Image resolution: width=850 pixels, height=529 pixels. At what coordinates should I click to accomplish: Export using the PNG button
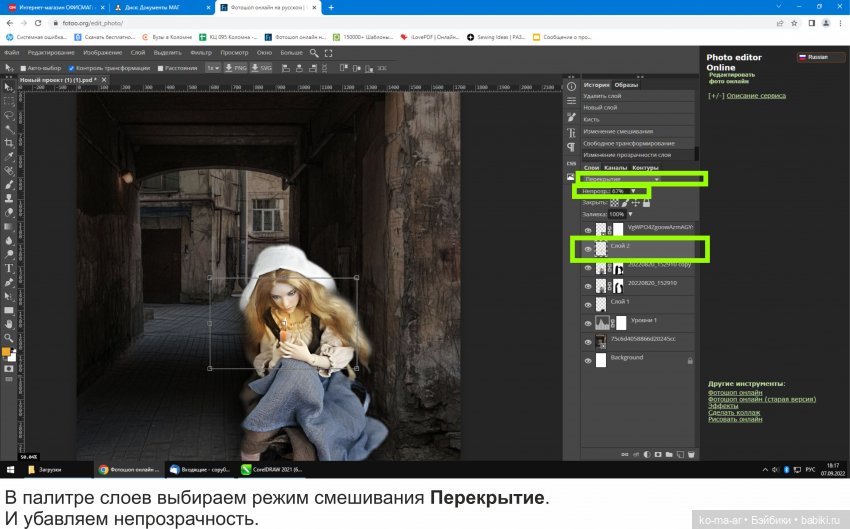(x=236, y=68)
